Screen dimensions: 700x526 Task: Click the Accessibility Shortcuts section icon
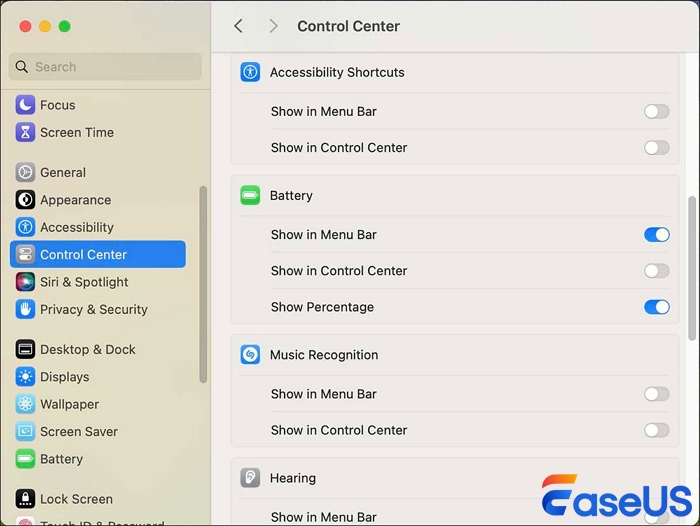tap(250, 72)
